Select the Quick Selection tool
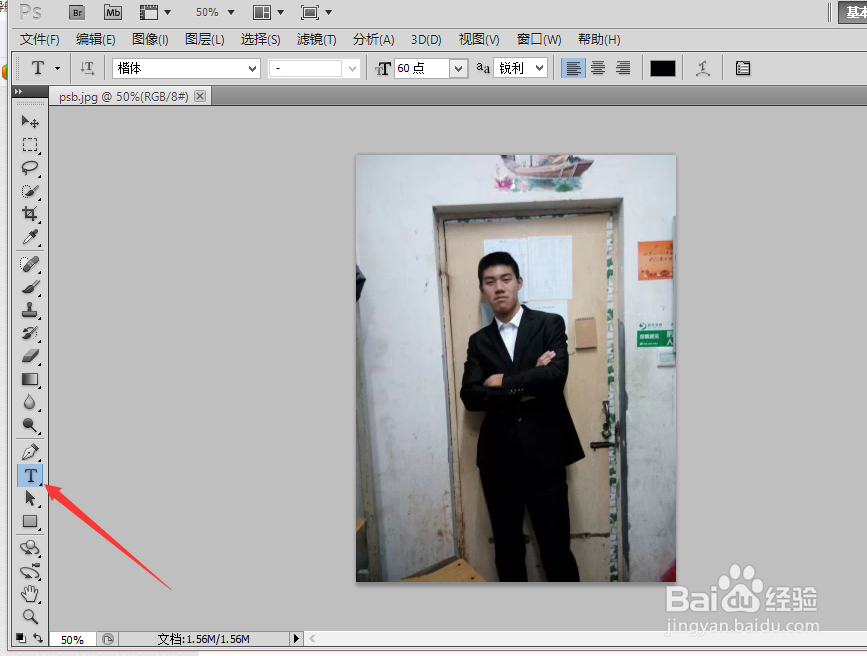867x656 pixels. (x=30, y=191)
